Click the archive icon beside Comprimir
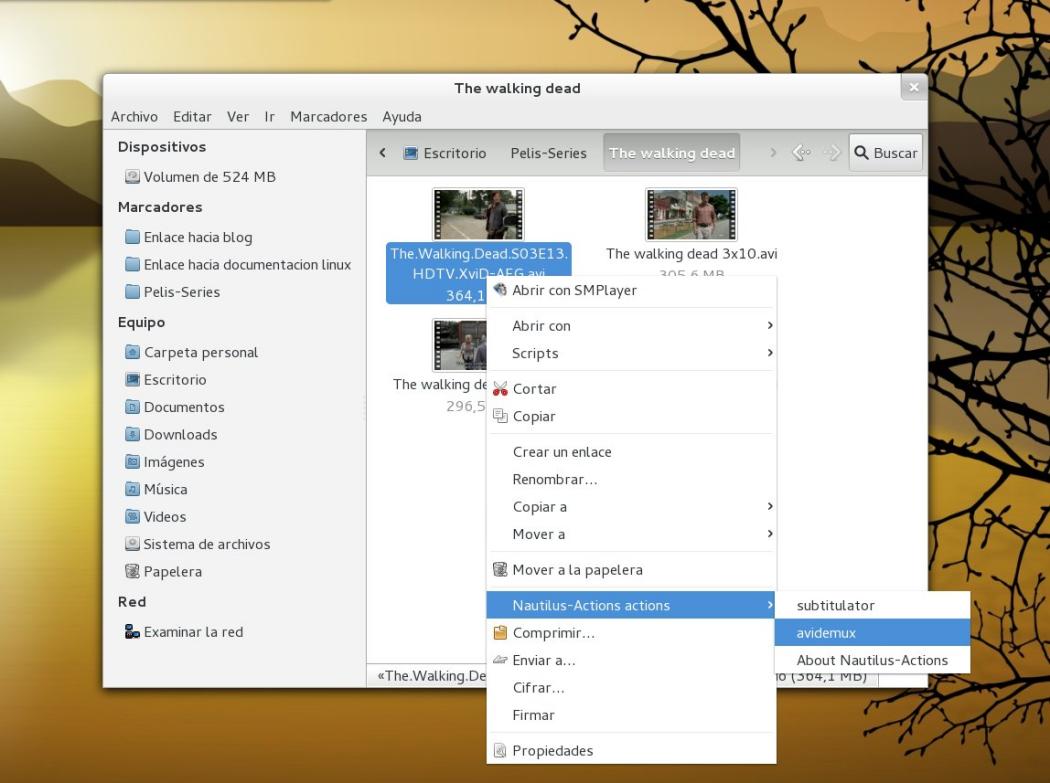 pos(500,633)
